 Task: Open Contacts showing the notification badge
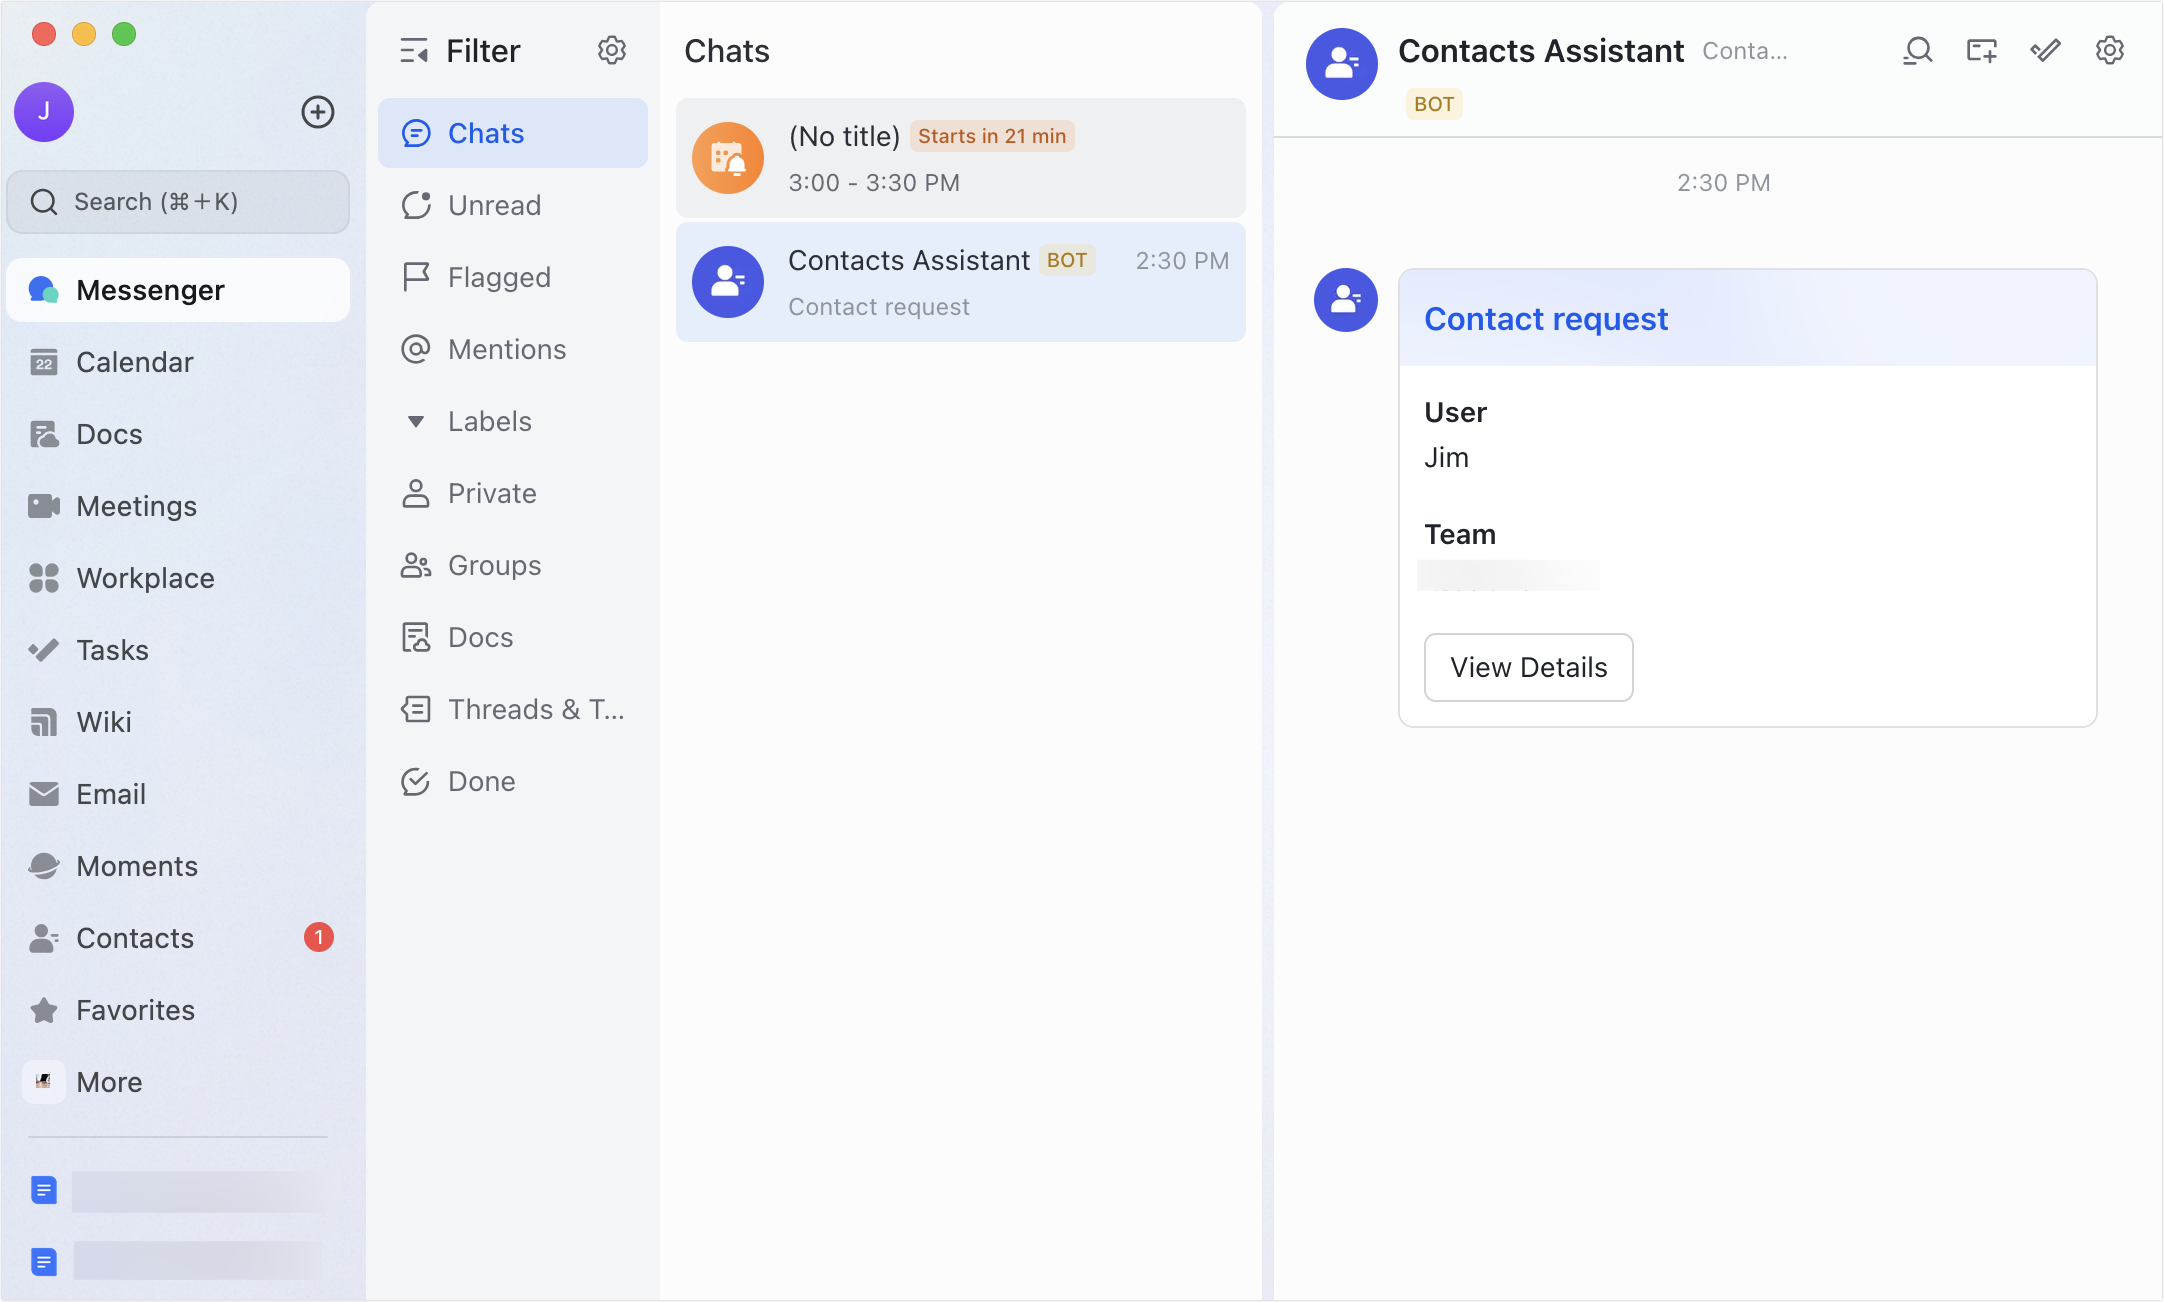click(x=135, y=938)
